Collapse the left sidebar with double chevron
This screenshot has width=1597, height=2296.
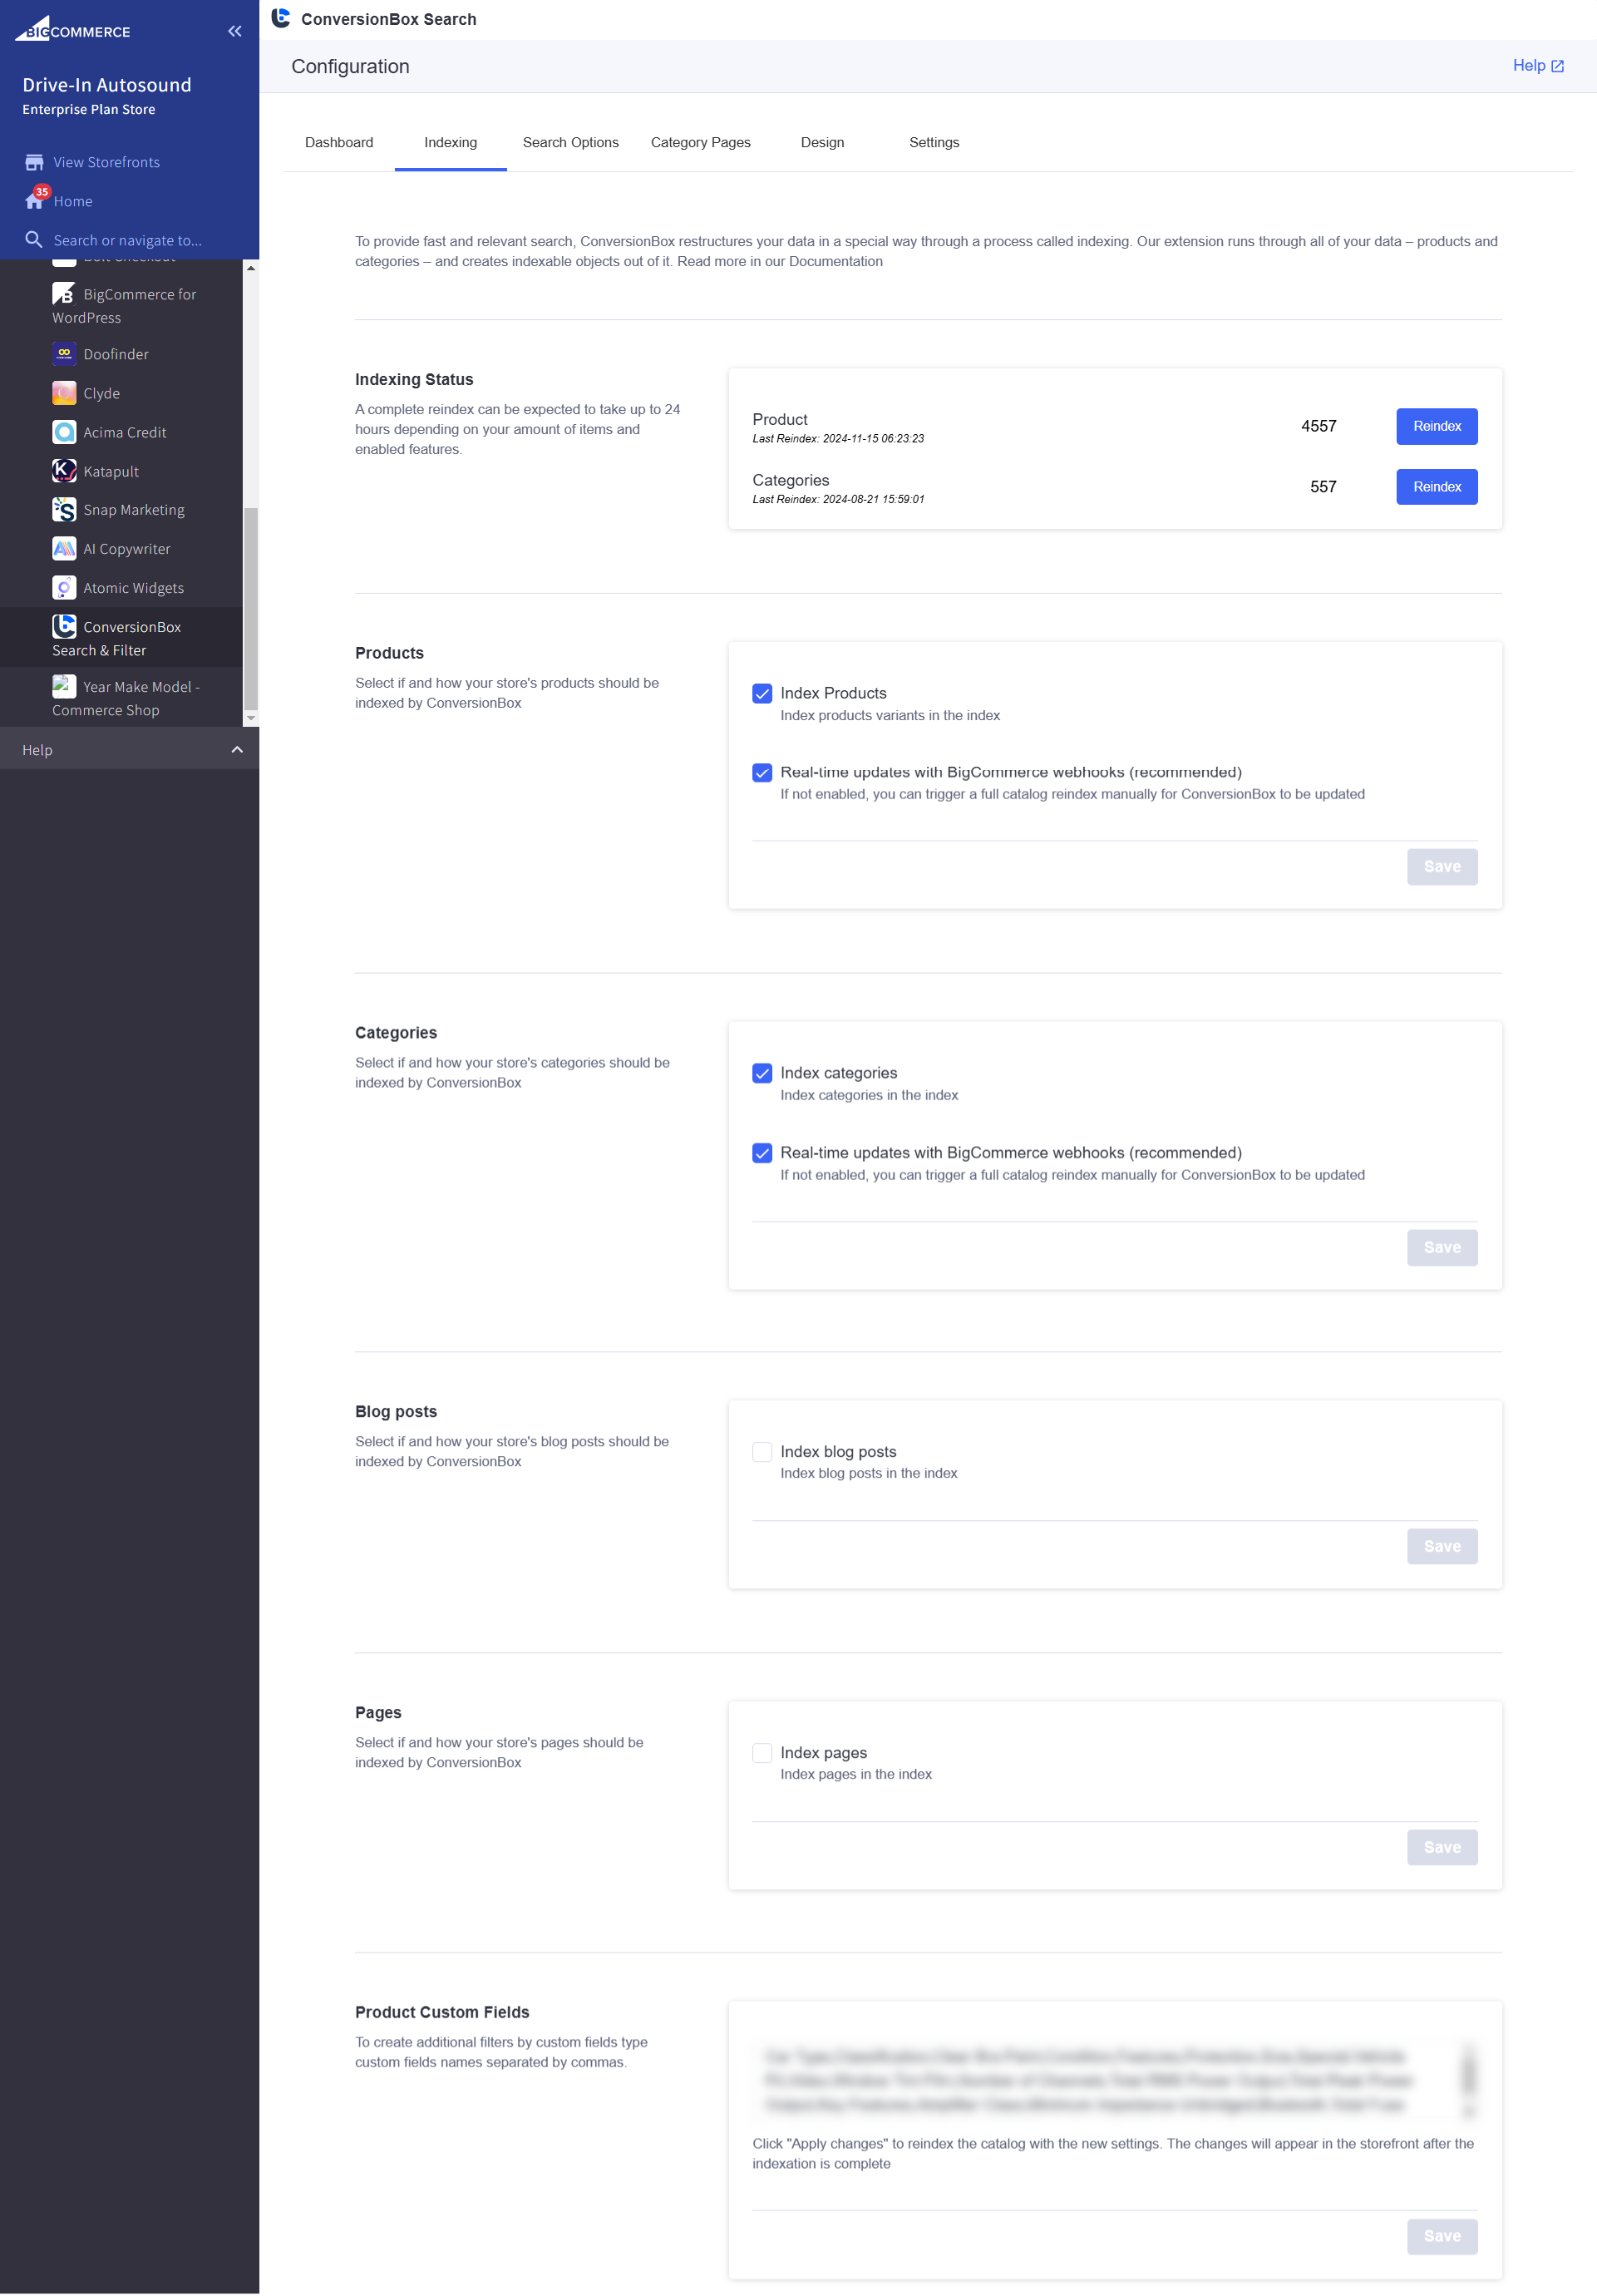click(235, 31)
